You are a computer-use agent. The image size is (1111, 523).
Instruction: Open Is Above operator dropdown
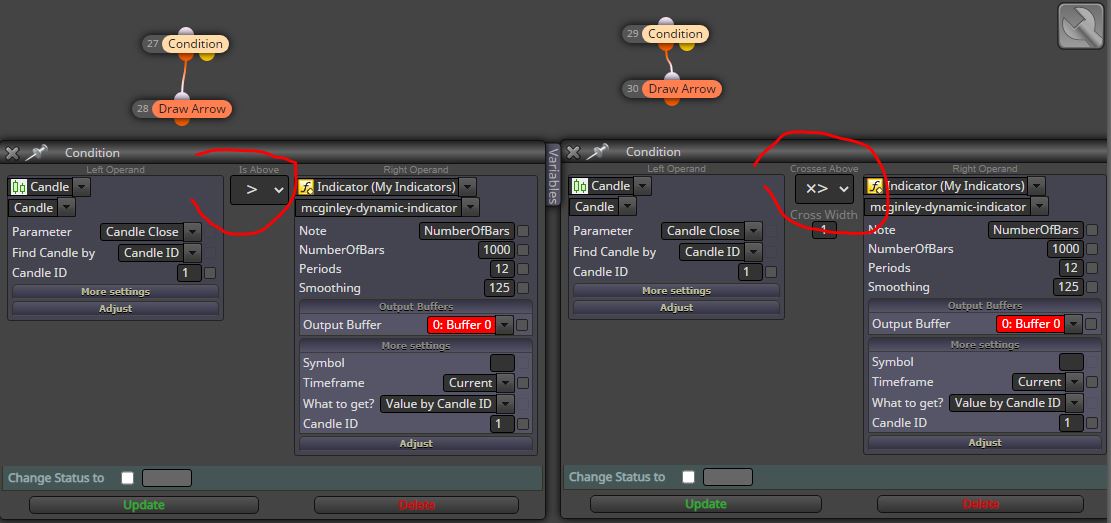[259, 190]
